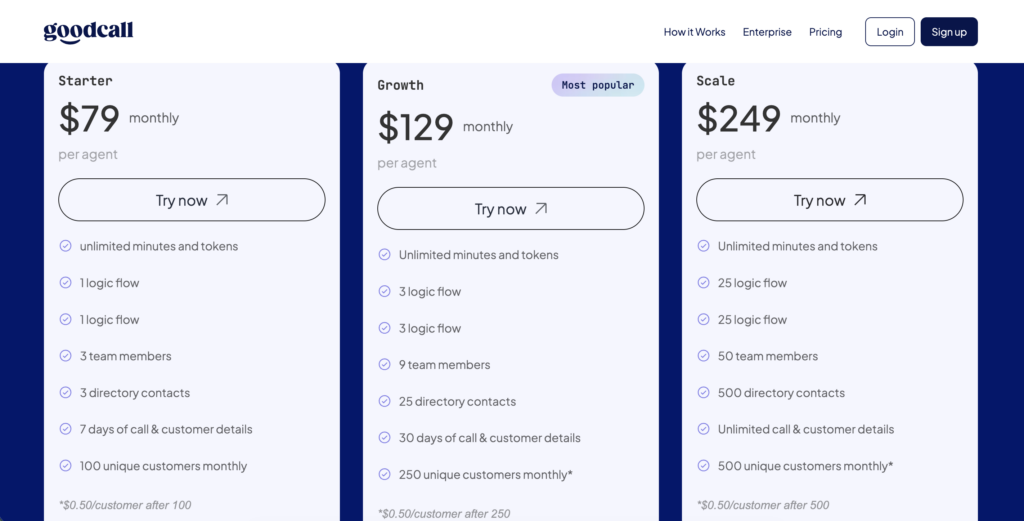1024x521 pixels.
Task: Click the Growth plan title
Action: [400, 85]
